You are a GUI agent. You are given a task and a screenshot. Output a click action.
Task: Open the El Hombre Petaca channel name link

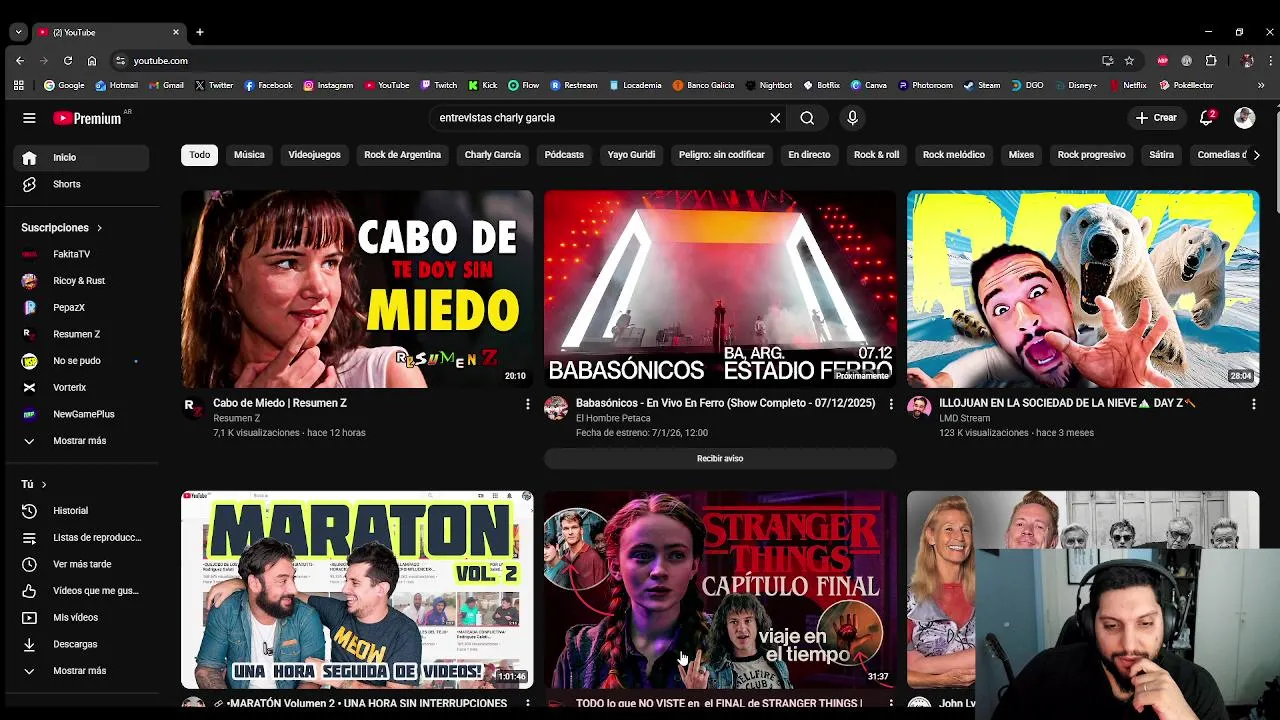(613, 418)
